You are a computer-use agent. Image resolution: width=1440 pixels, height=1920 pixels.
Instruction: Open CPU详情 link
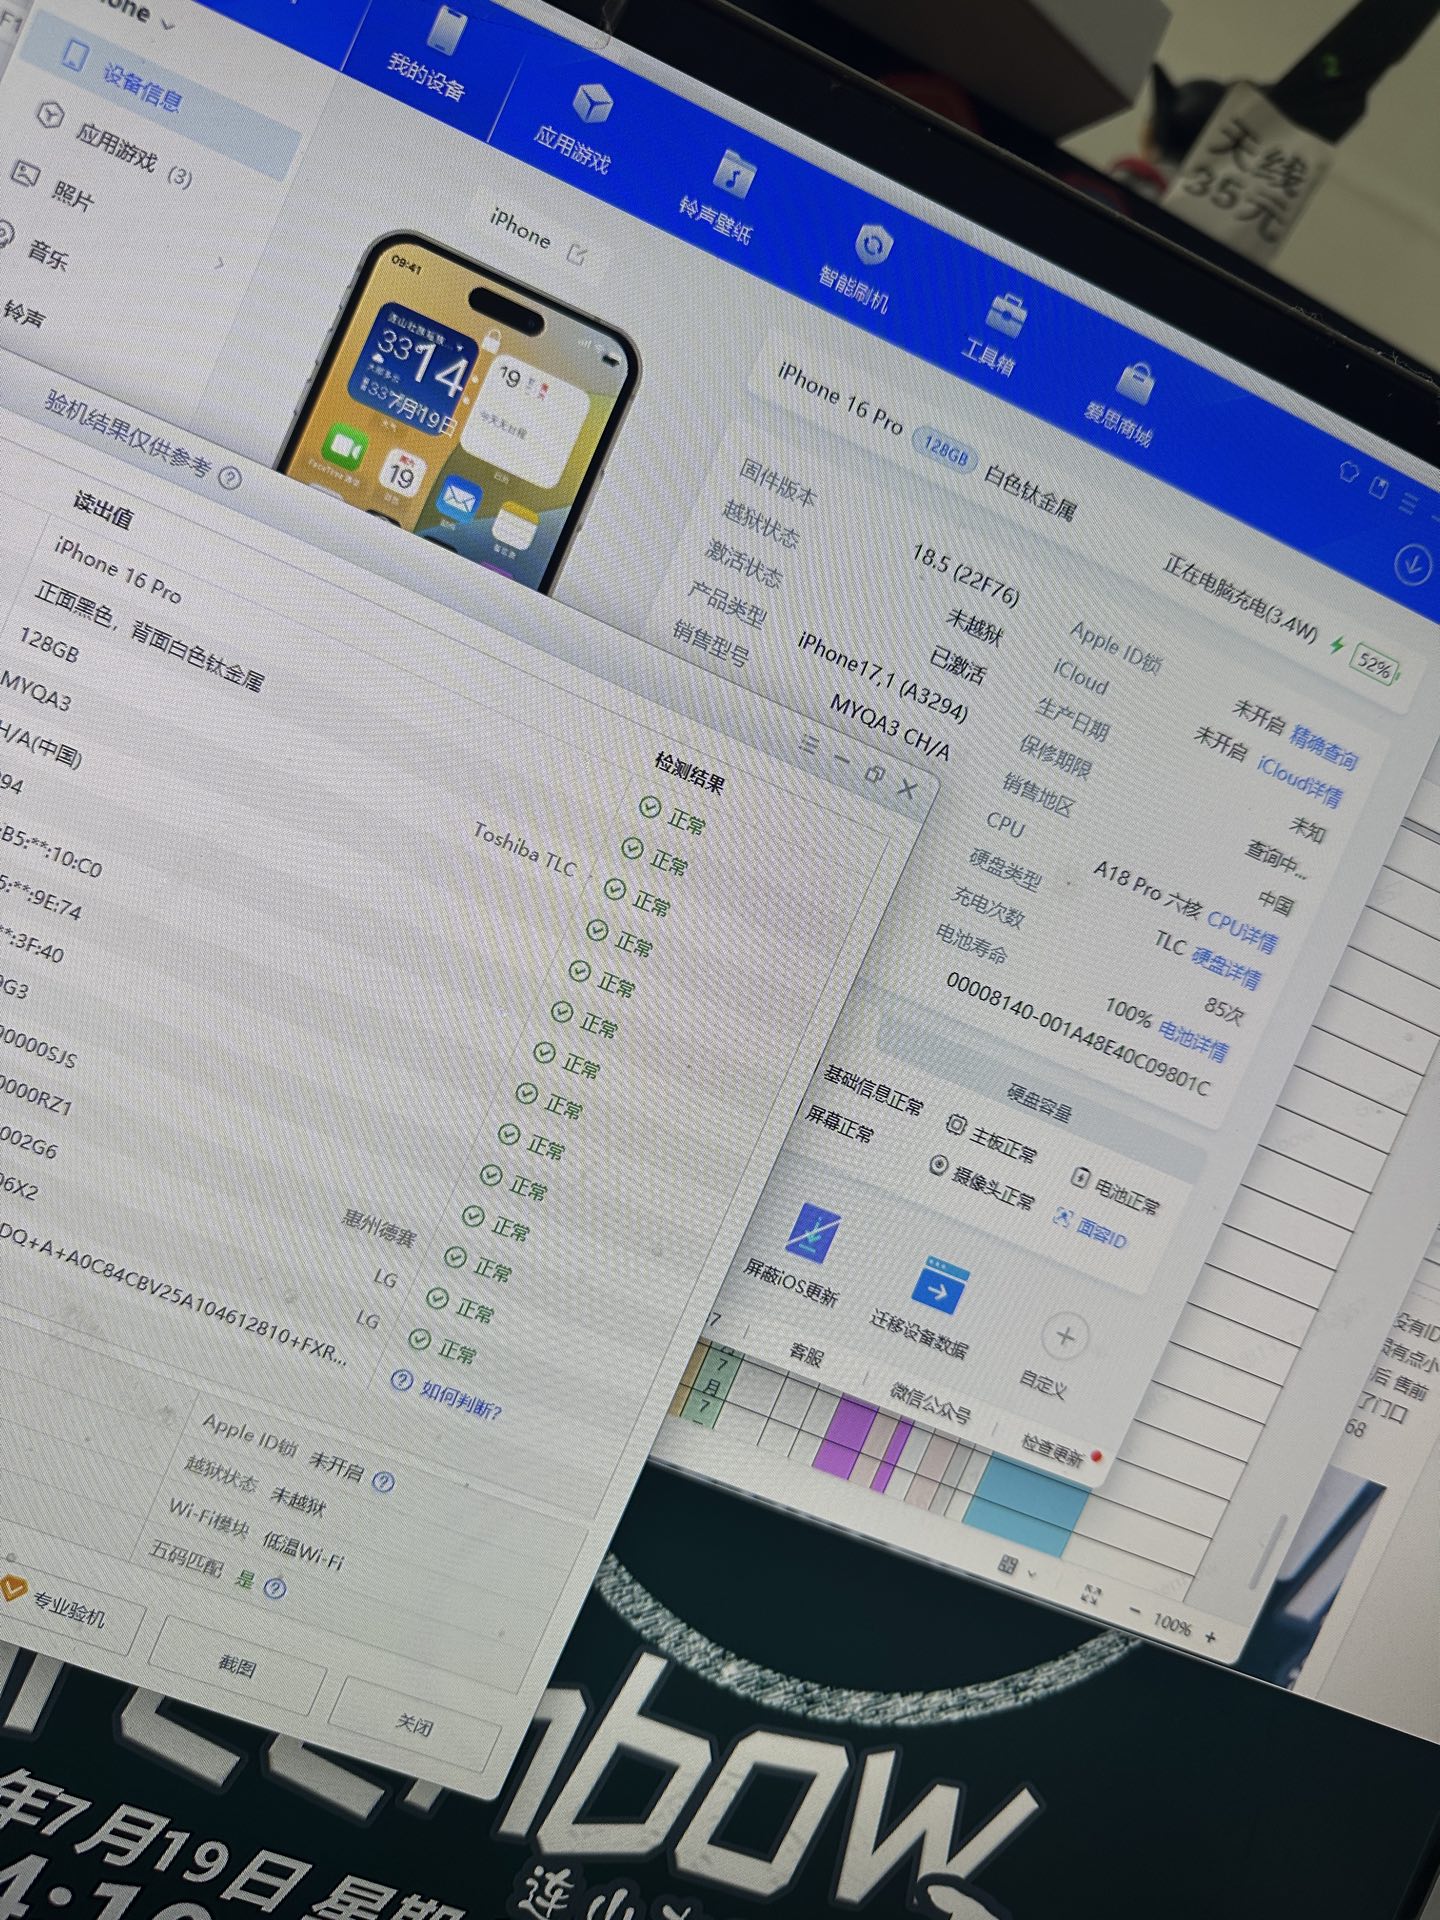pos(1242,931)
